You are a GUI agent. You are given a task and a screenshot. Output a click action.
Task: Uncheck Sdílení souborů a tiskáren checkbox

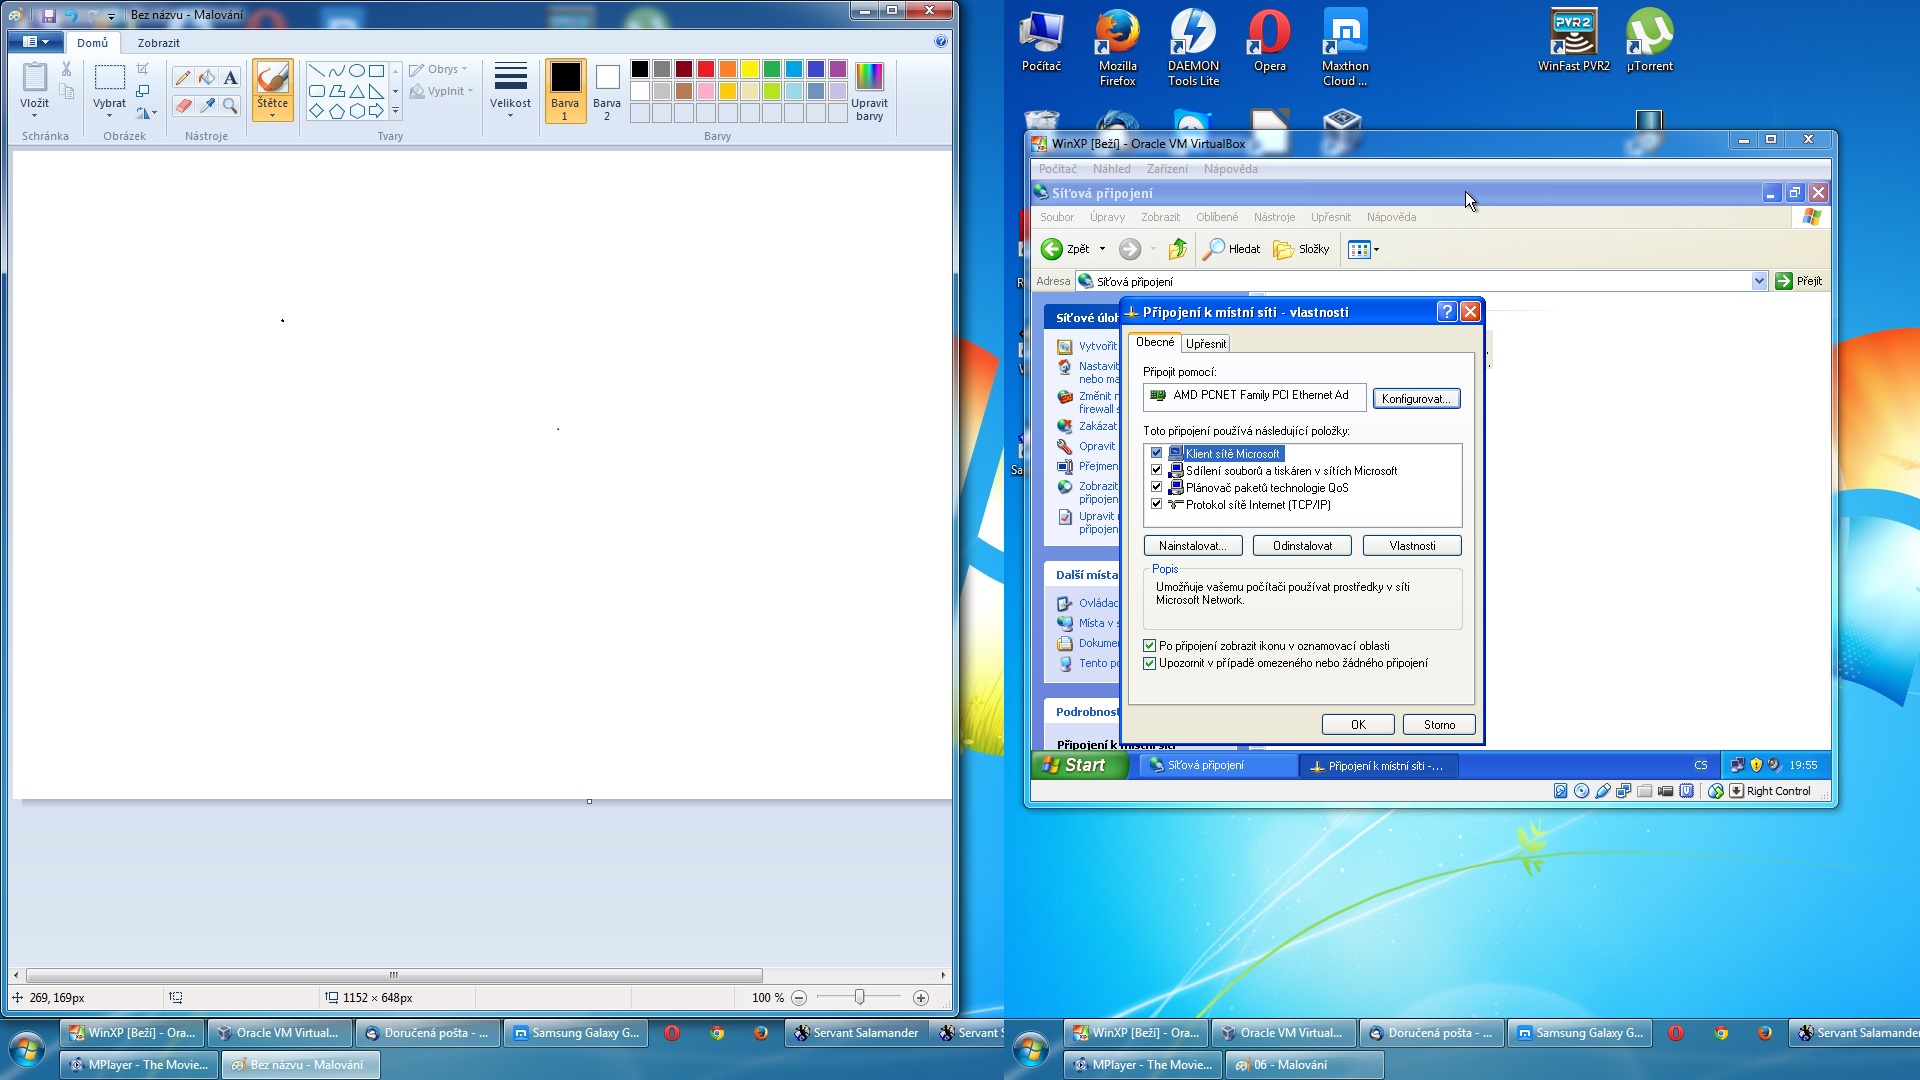click(1156, 470)
